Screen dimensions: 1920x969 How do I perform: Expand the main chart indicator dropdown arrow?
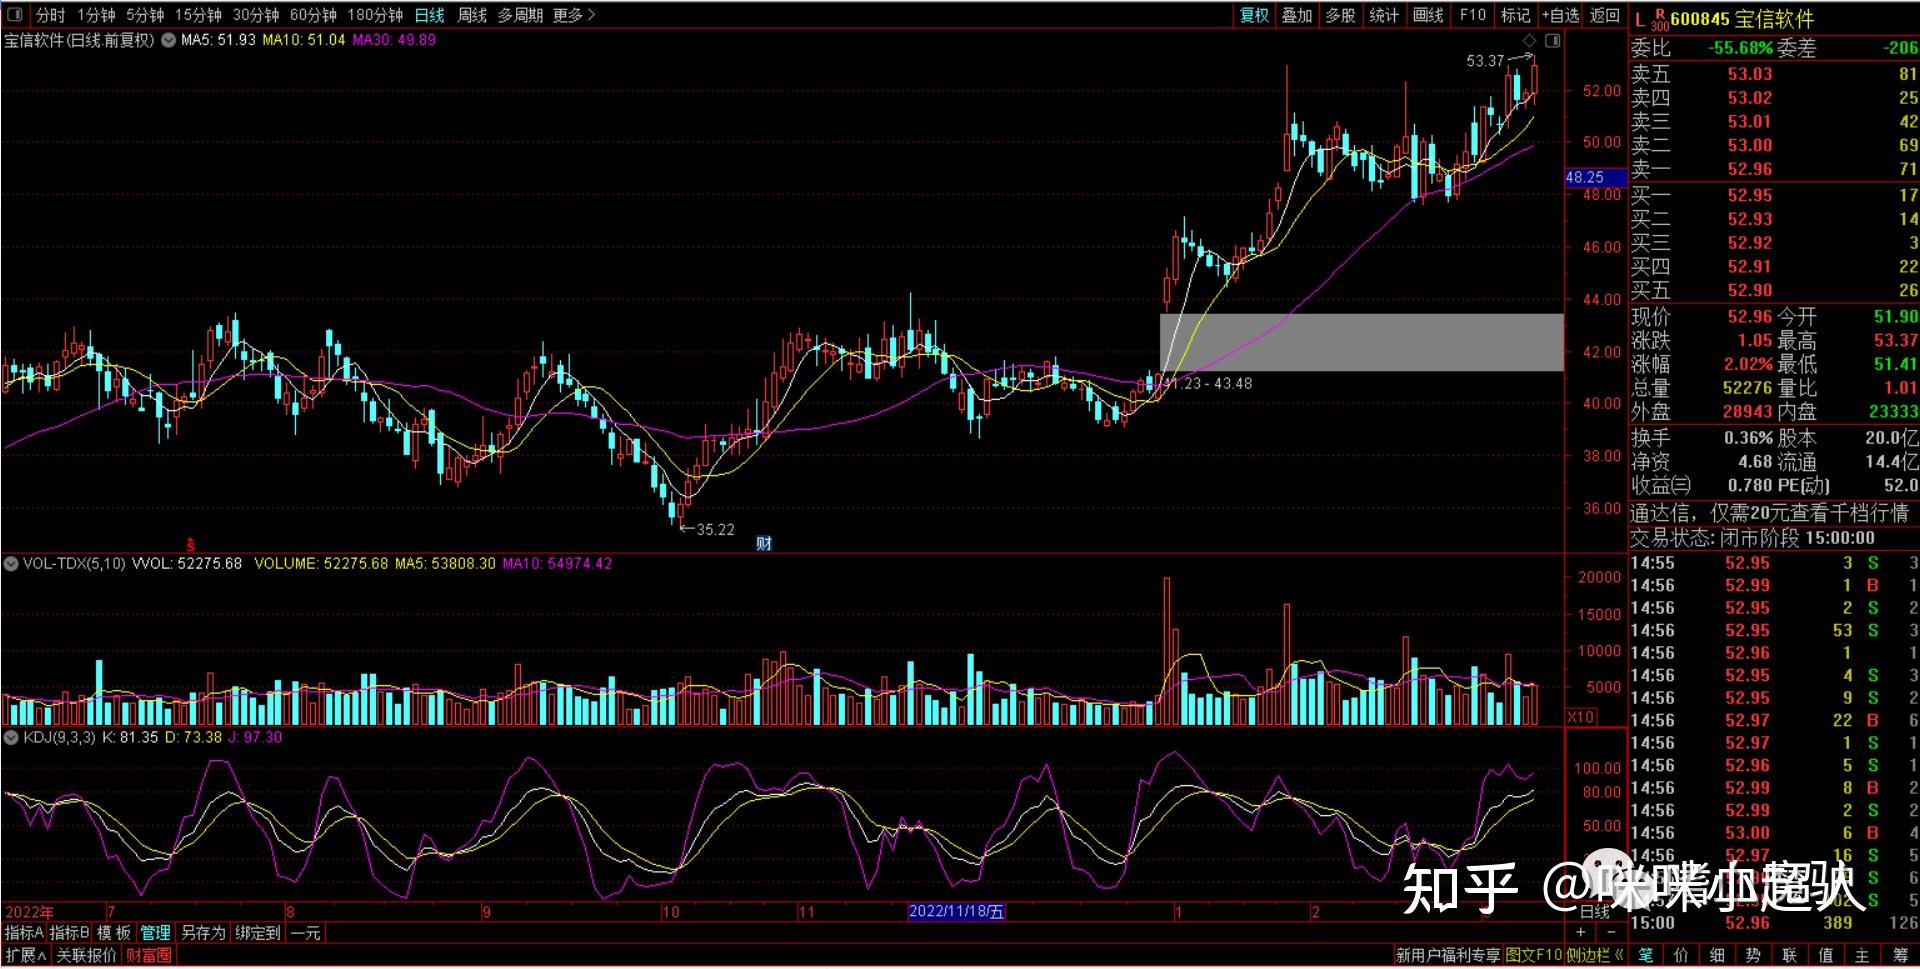tap(168, 40)
